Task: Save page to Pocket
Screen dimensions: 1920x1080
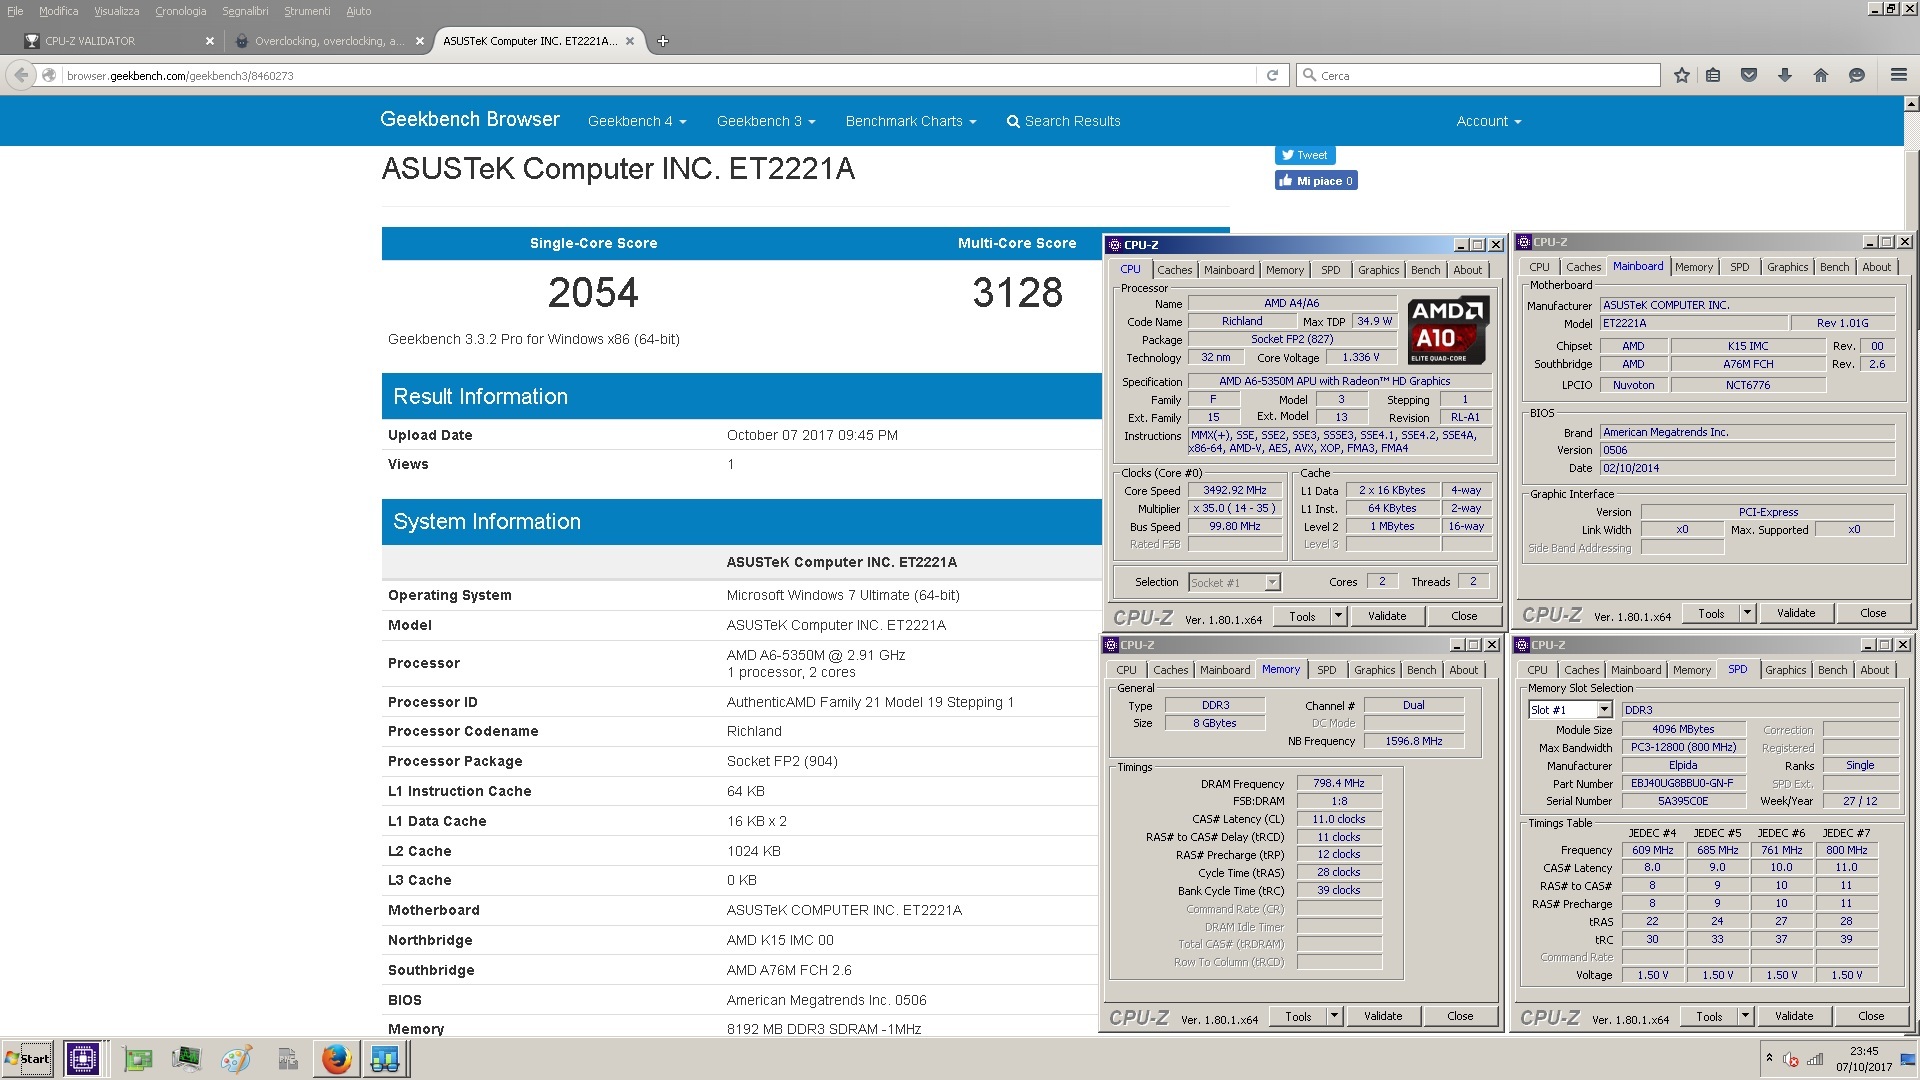Action: click(x=1749, y=75)
